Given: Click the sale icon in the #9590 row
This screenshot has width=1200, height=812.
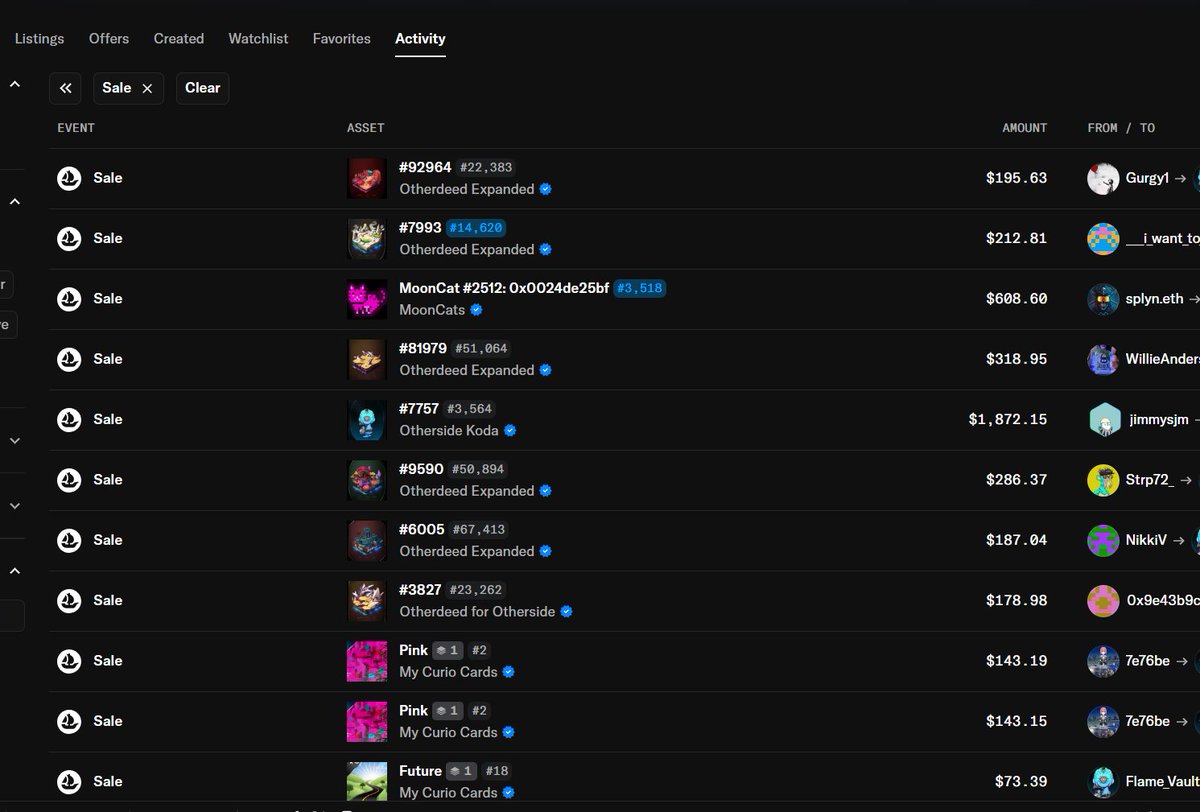Looking at the screenshot, I should 69,480.
